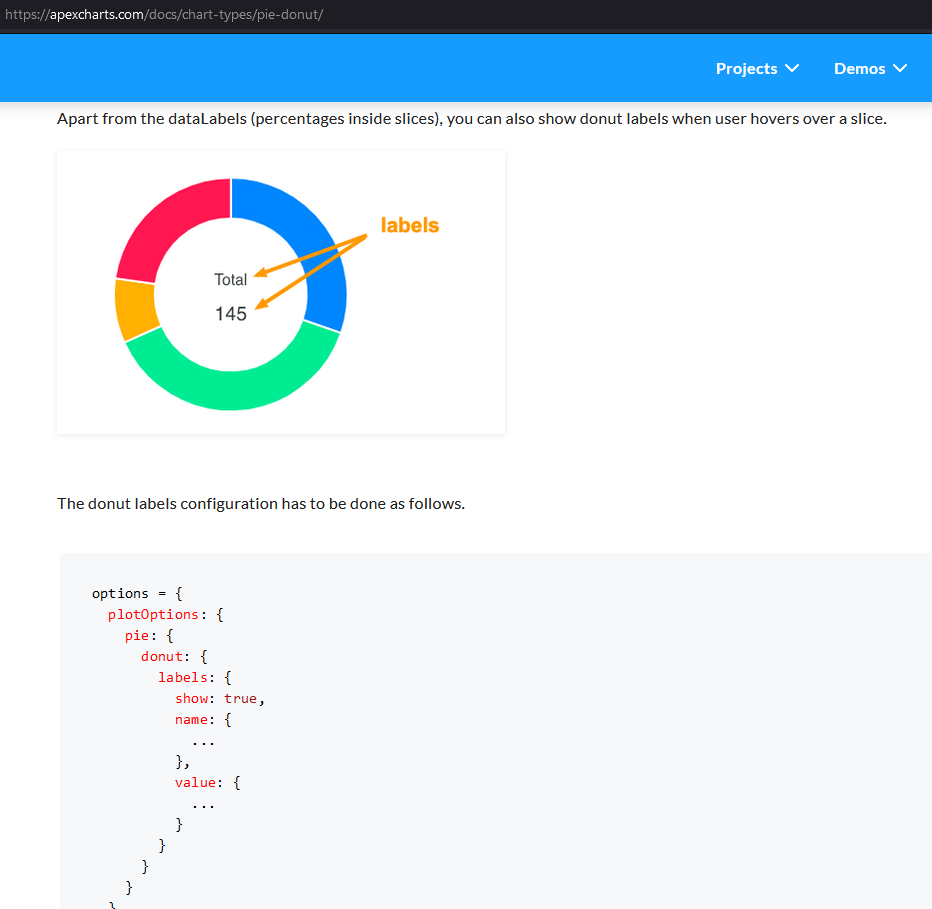Click the "value" key in code block
932x909 pixels.
coord(194,782)
